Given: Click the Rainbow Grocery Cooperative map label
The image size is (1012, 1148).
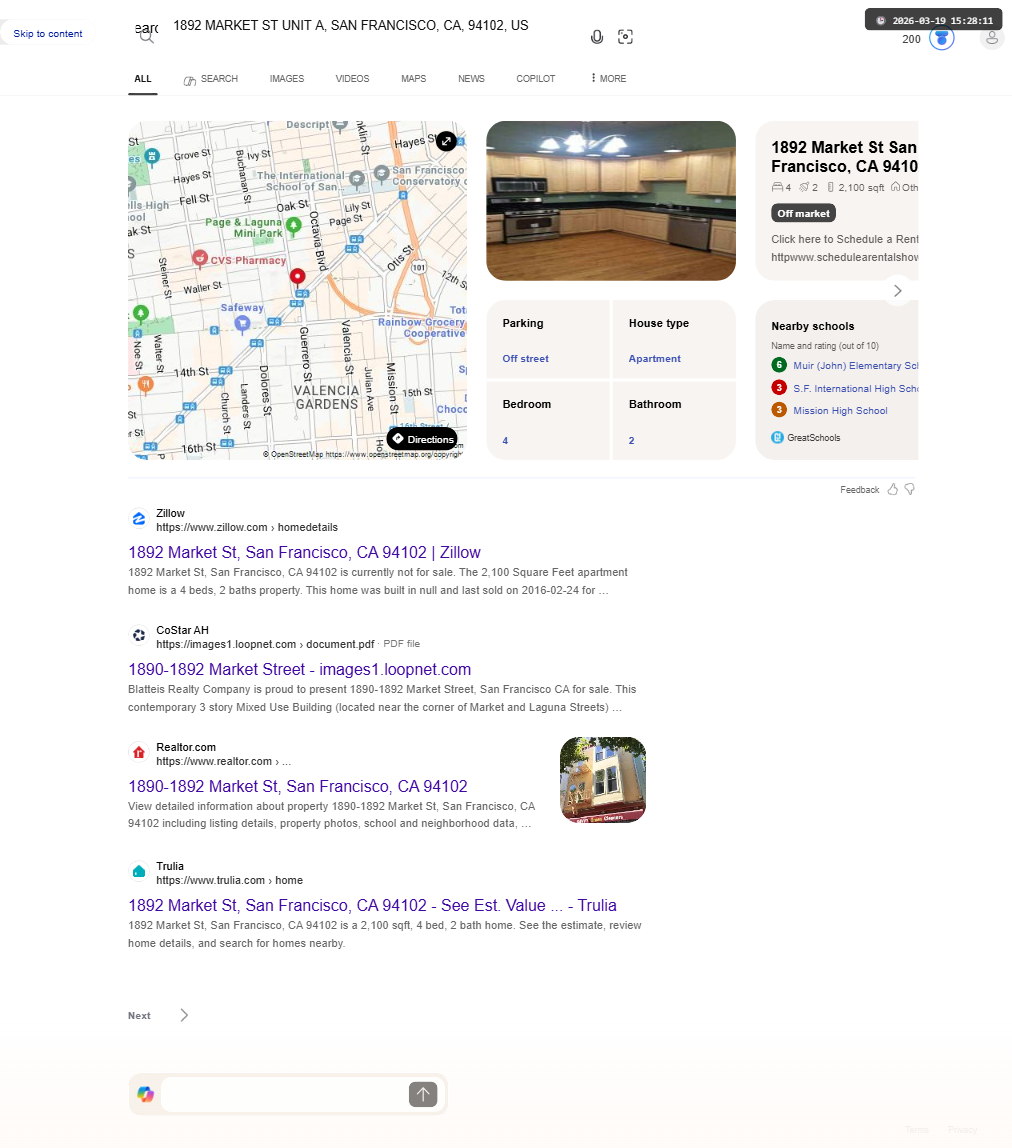Looking at the screenshot, I should [x=422, y=327].
